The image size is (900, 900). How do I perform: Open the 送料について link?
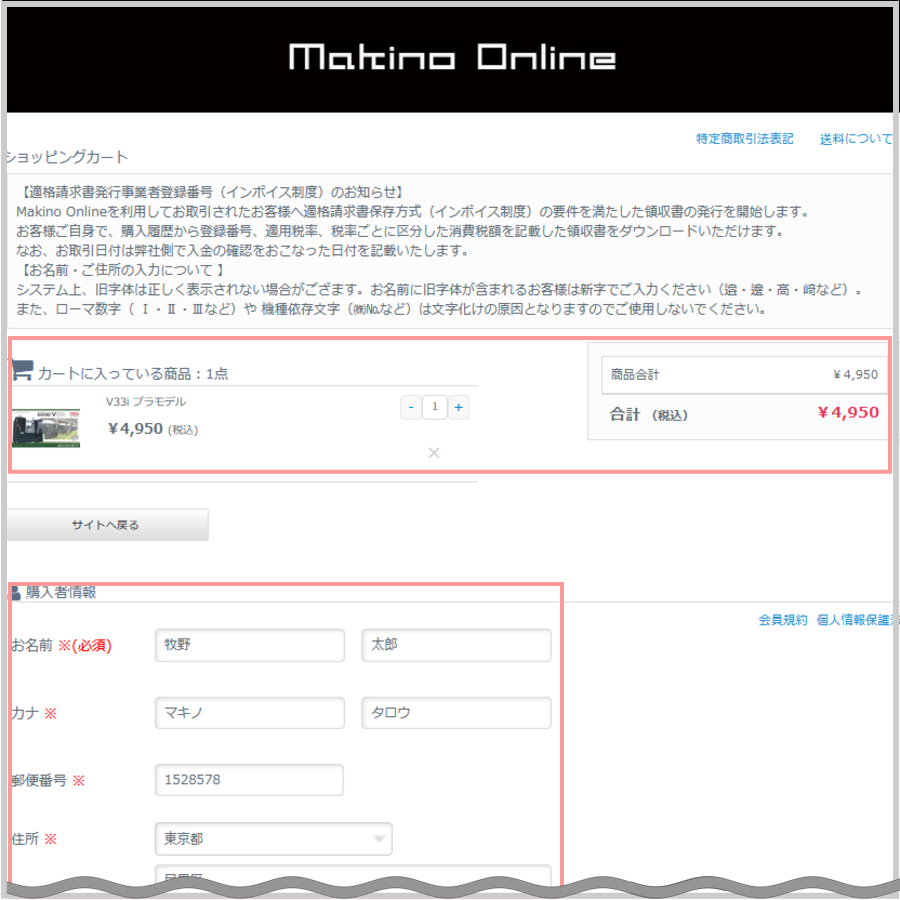coord(856,139)
